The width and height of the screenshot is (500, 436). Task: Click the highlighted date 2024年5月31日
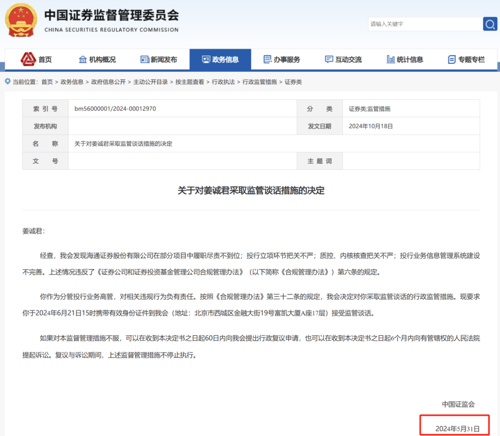coord(457,429)
